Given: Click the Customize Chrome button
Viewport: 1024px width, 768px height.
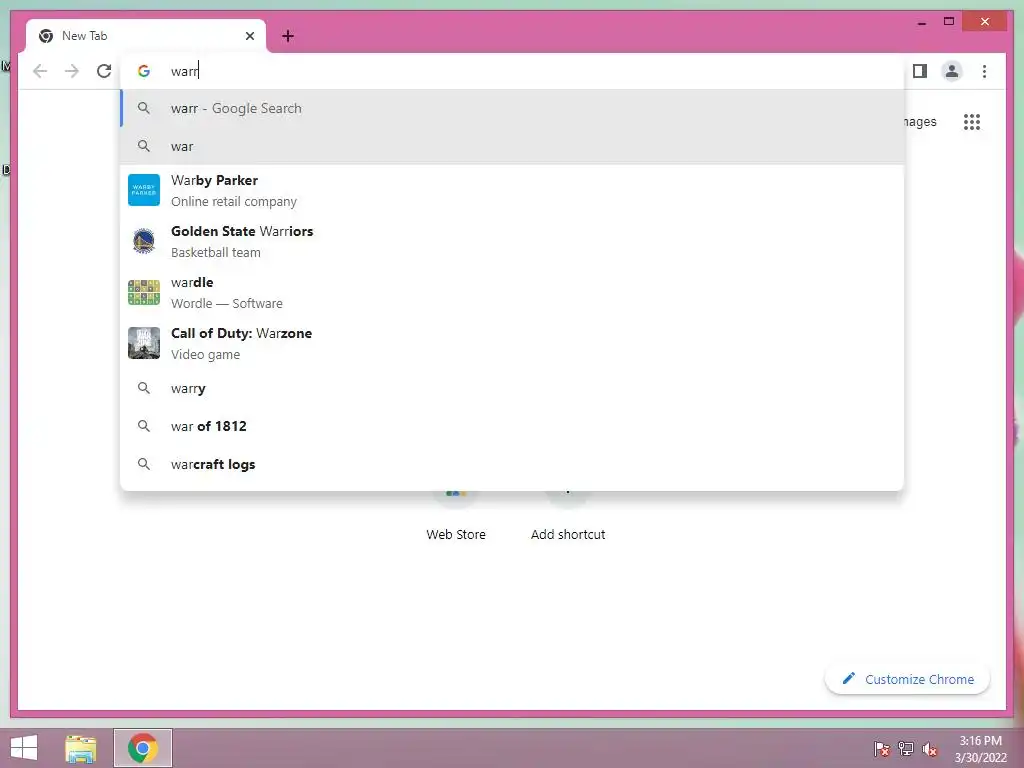Looking at the screenshot, I should 908,679.
